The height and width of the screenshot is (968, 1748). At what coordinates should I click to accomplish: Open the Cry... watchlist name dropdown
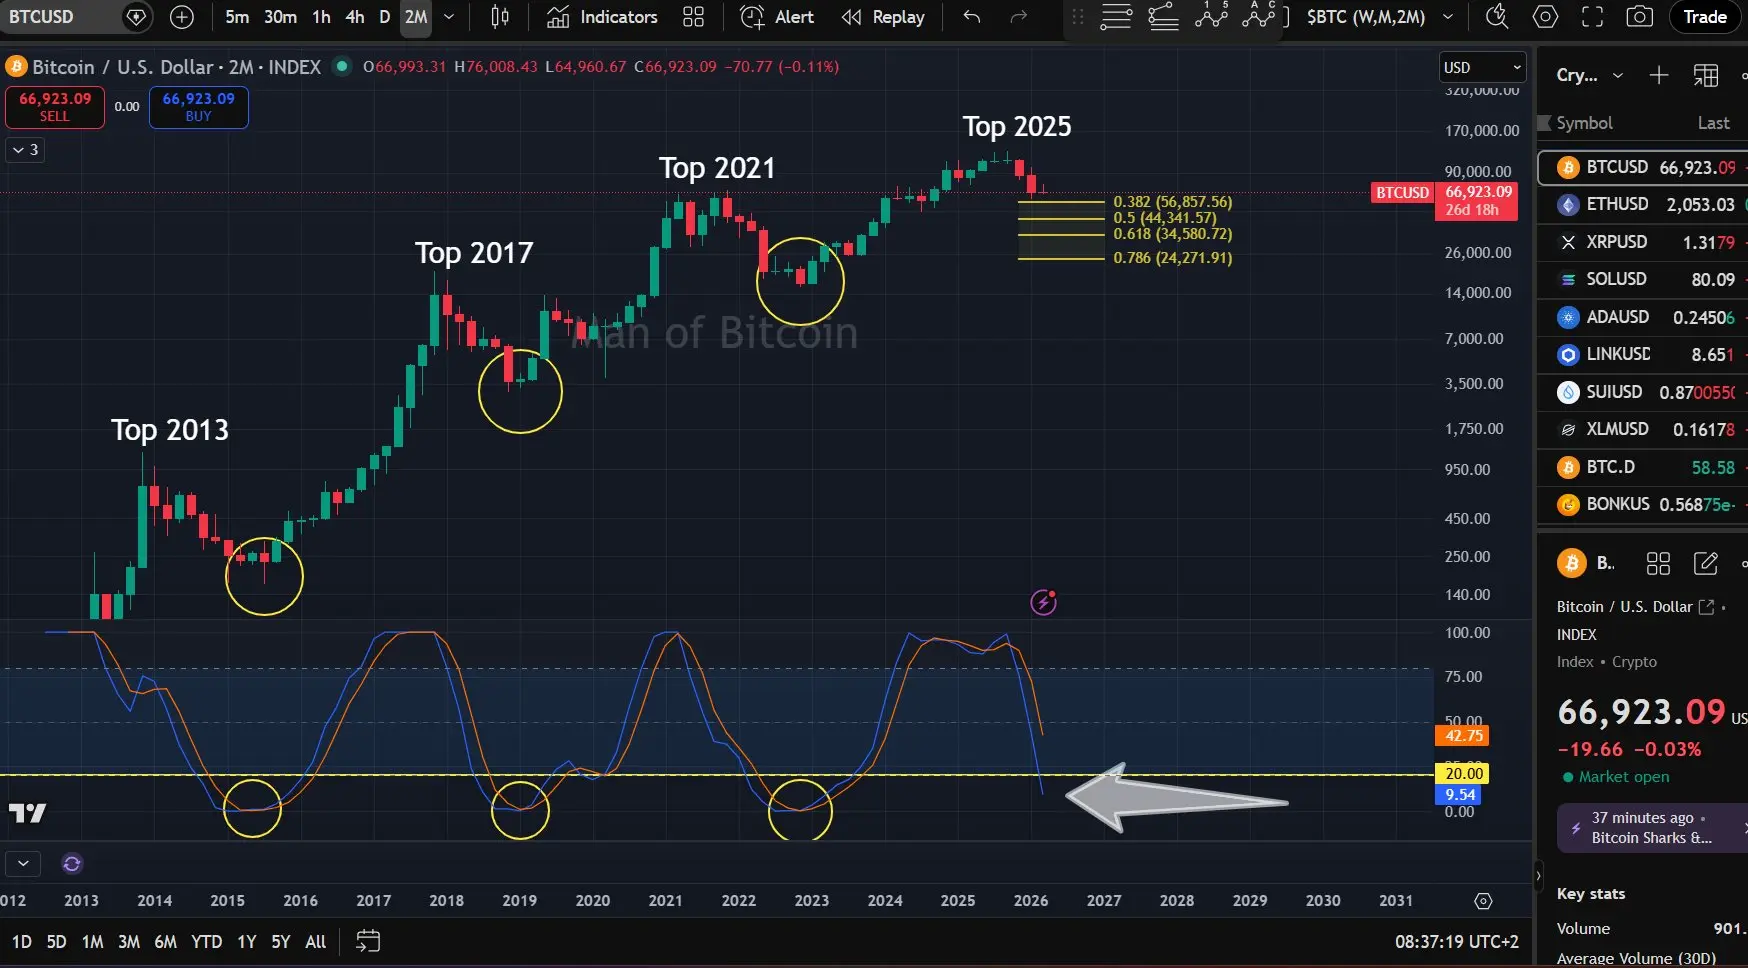tap(1590, 75)
